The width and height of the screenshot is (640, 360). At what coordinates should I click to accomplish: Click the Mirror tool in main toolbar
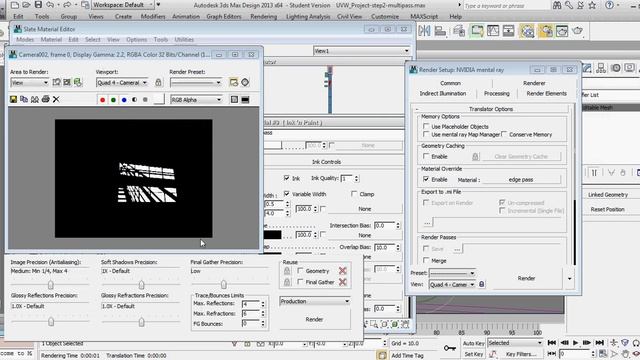(x=424, y=31)
